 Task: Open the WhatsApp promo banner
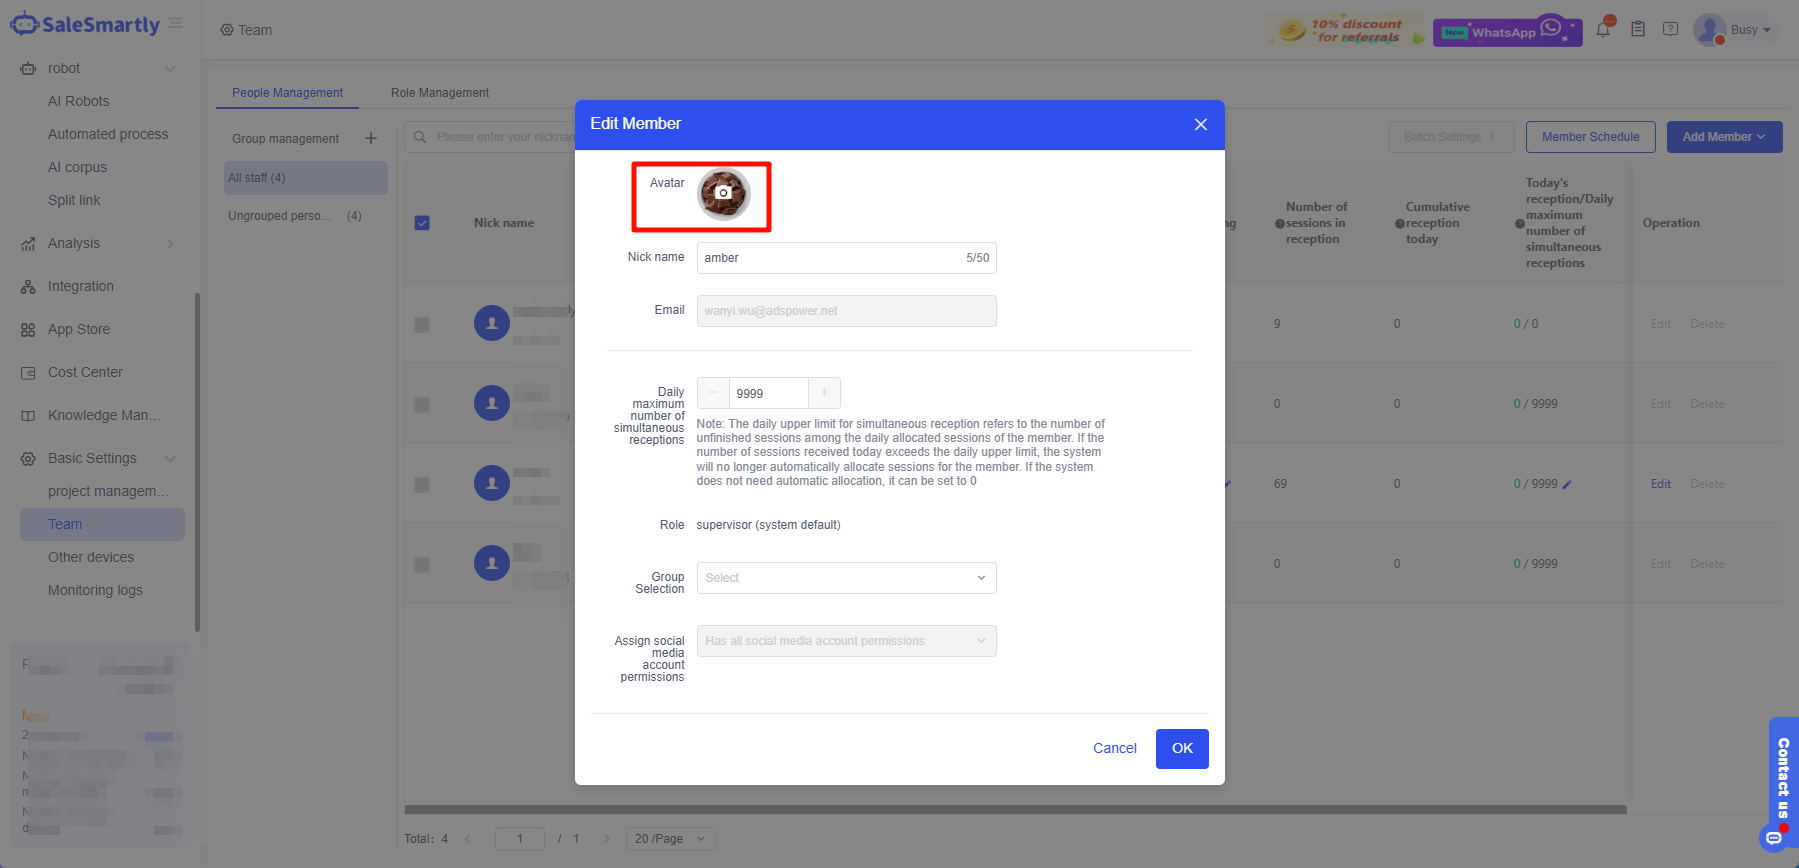1507,32
